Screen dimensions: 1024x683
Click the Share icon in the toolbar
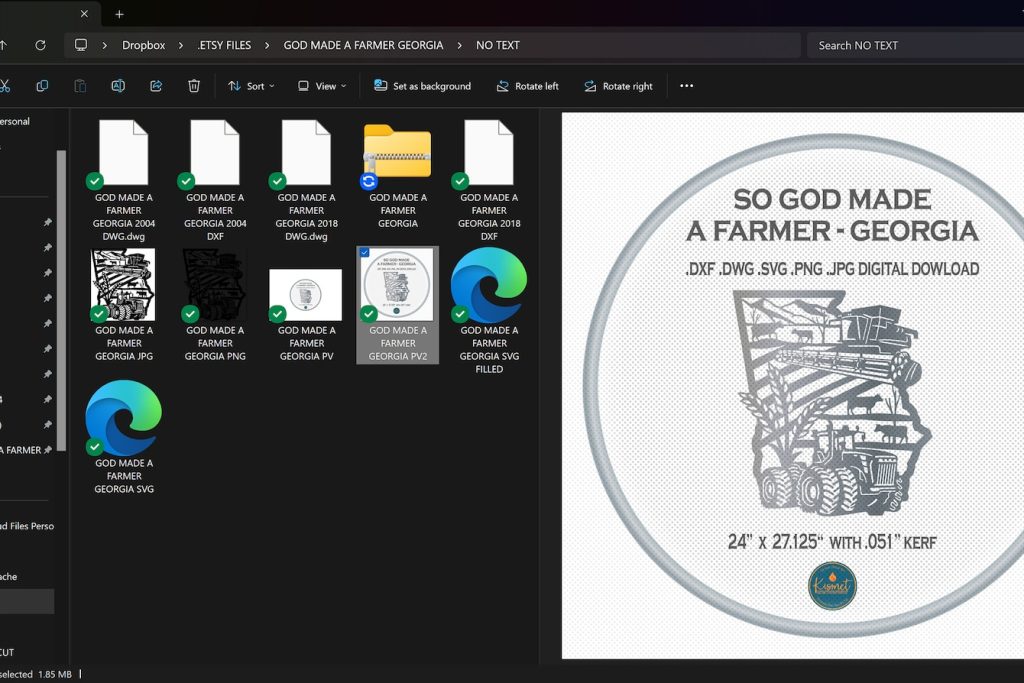[x=156, y=86]
